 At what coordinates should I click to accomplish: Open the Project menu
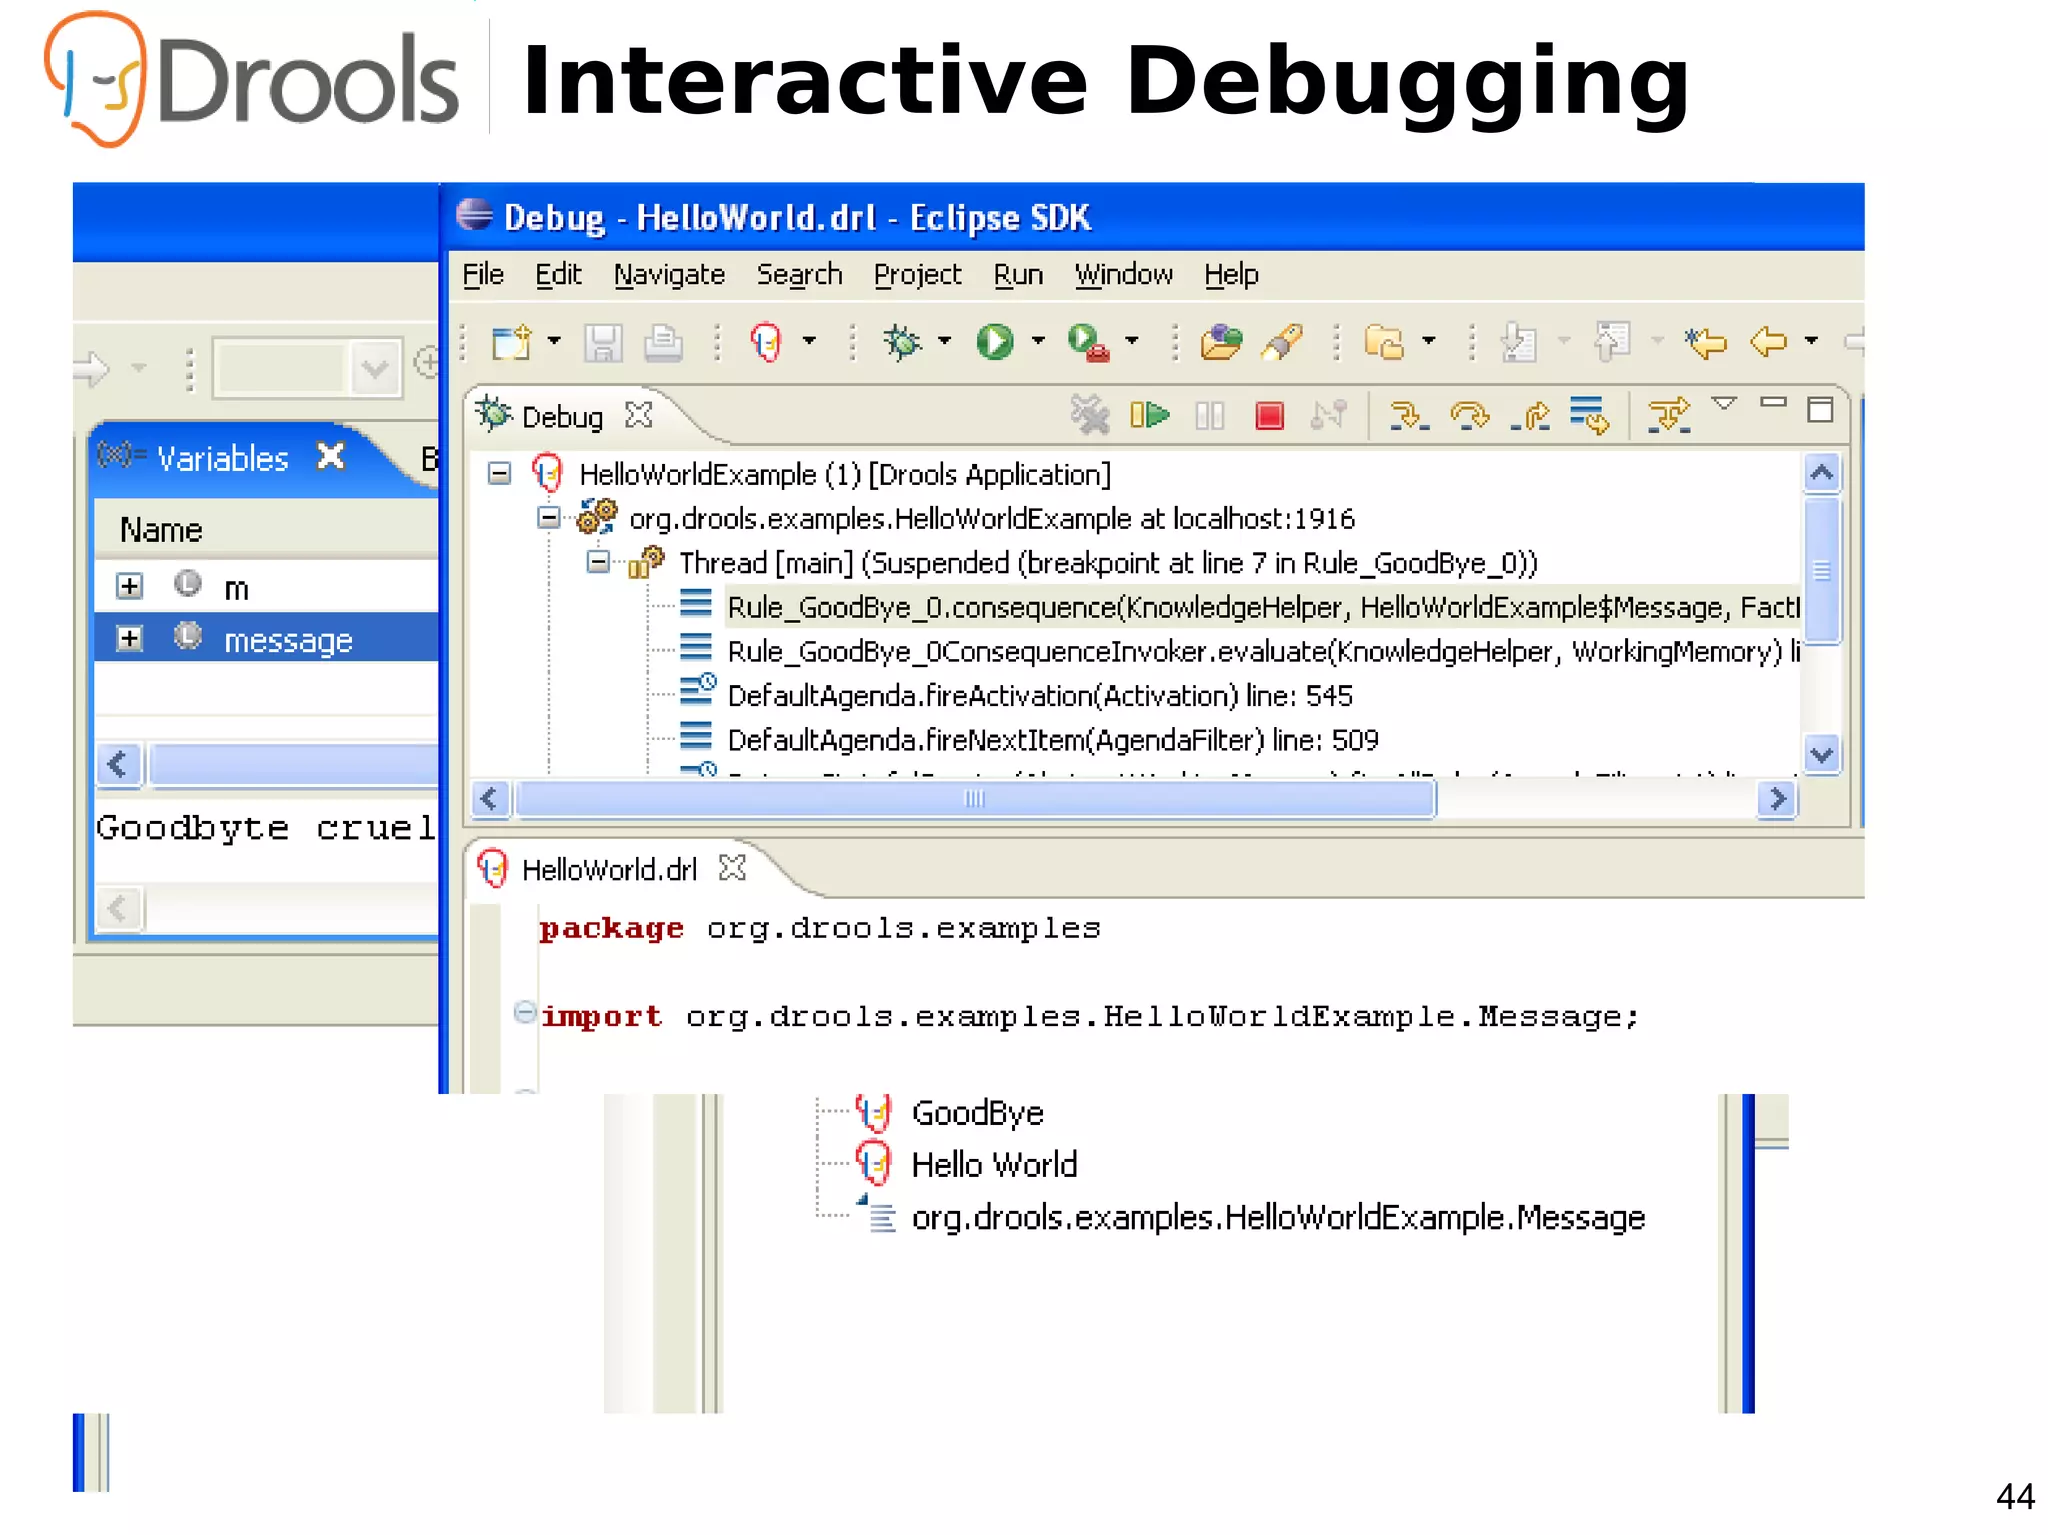917,274
